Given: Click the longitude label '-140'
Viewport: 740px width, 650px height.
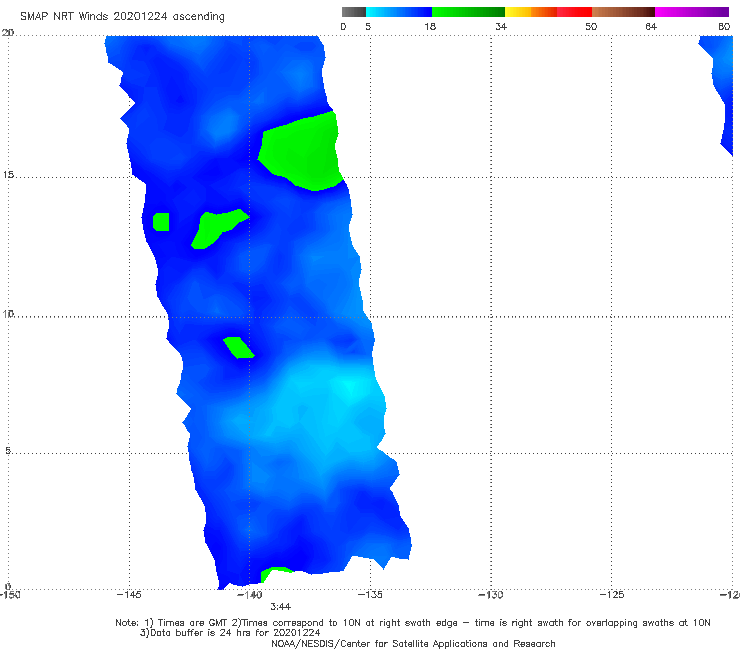Looking at the screenshot, I should pyautogui.click(x=249, y=594).
